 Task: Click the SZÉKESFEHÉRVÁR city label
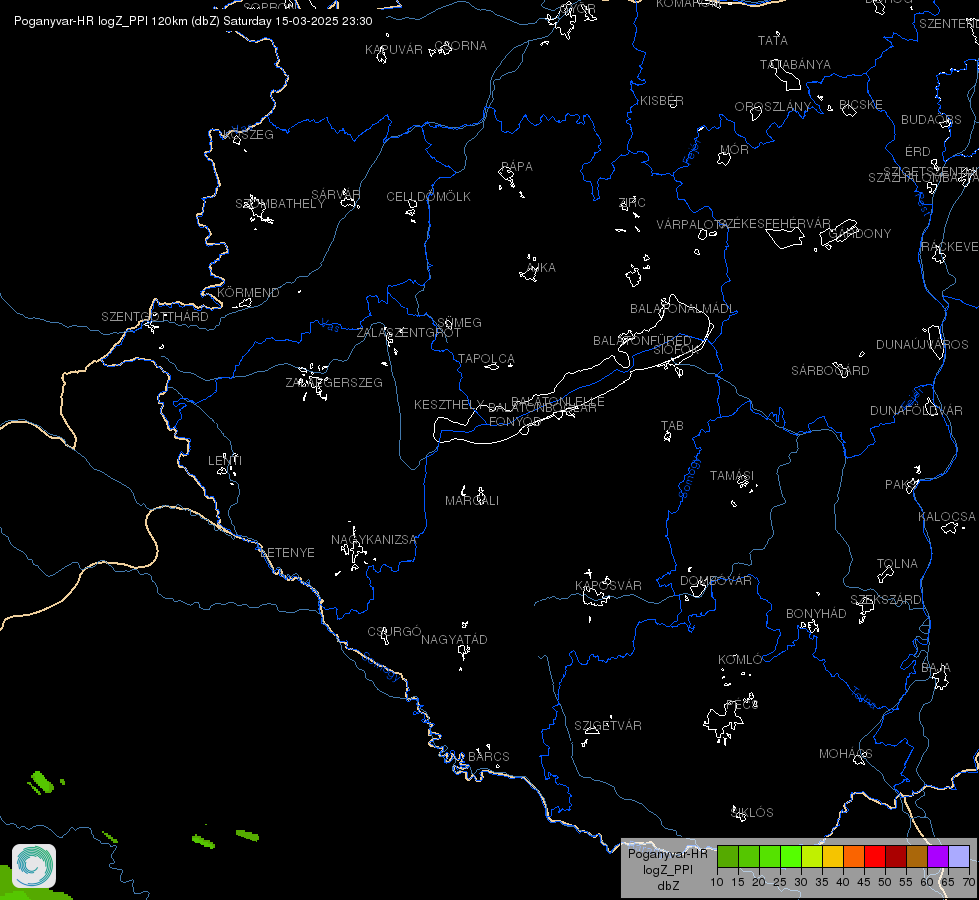[774, 224]
